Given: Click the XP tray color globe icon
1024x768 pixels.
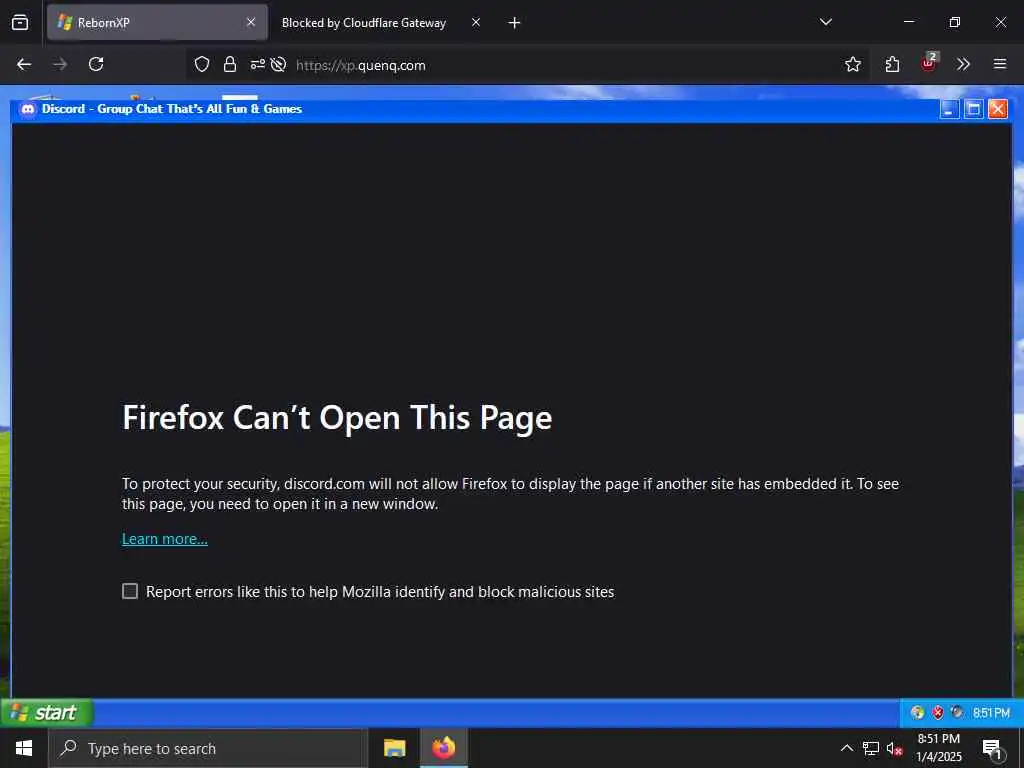Looking at the screenshot, I should (x=917, y=712).
